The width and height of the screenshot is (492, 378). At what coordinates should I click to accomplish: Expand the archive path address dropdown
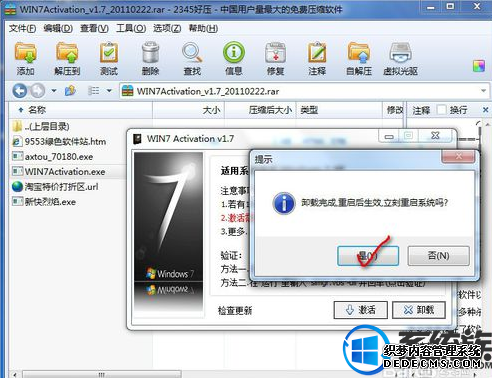(483, 91)
